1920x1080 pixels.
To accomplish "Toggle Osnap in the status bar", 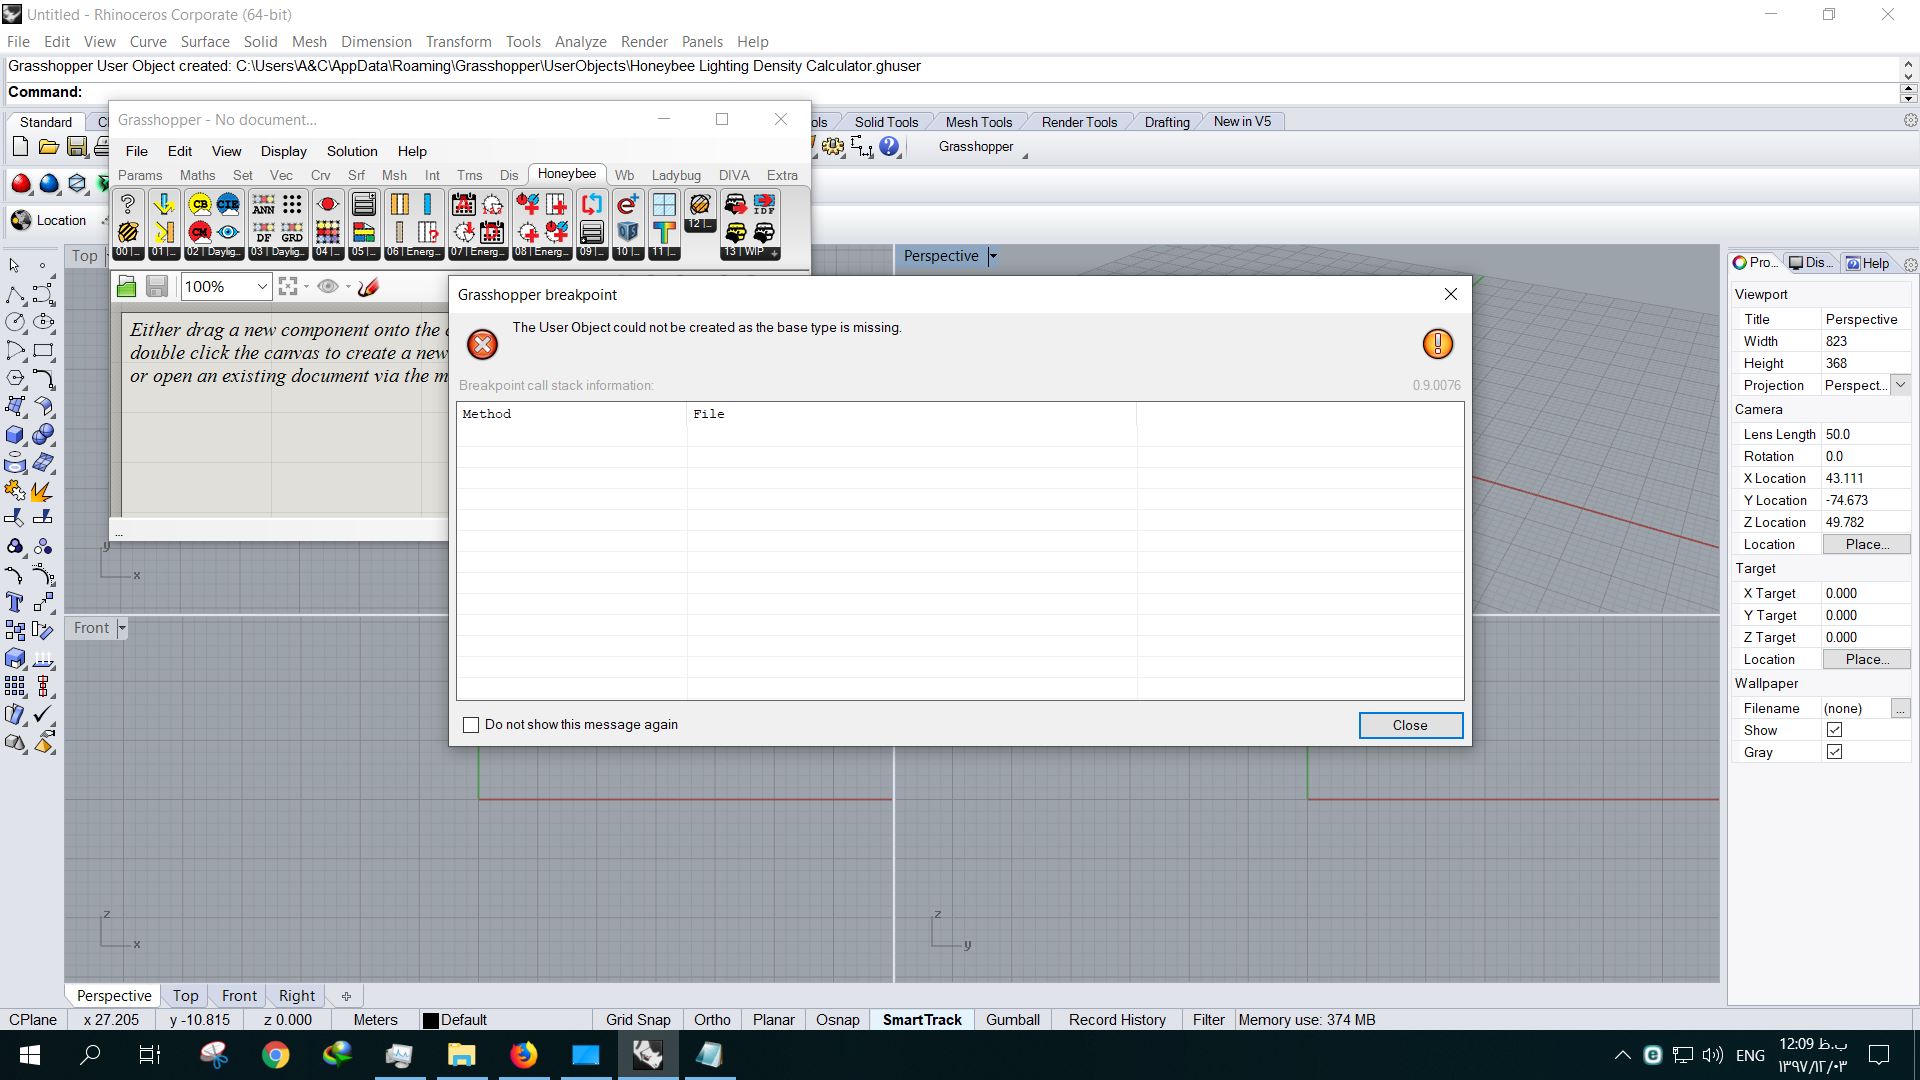I will (x=837, y=1020).
